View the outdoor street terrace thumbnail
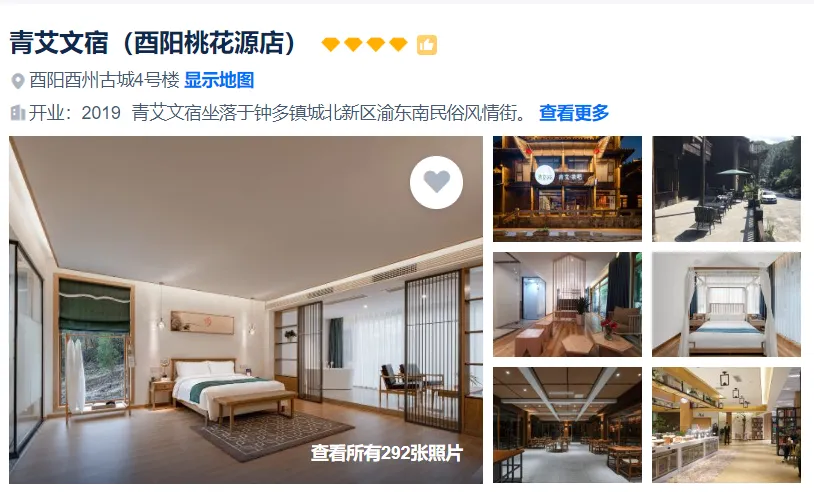 click(x=726, y=189)
